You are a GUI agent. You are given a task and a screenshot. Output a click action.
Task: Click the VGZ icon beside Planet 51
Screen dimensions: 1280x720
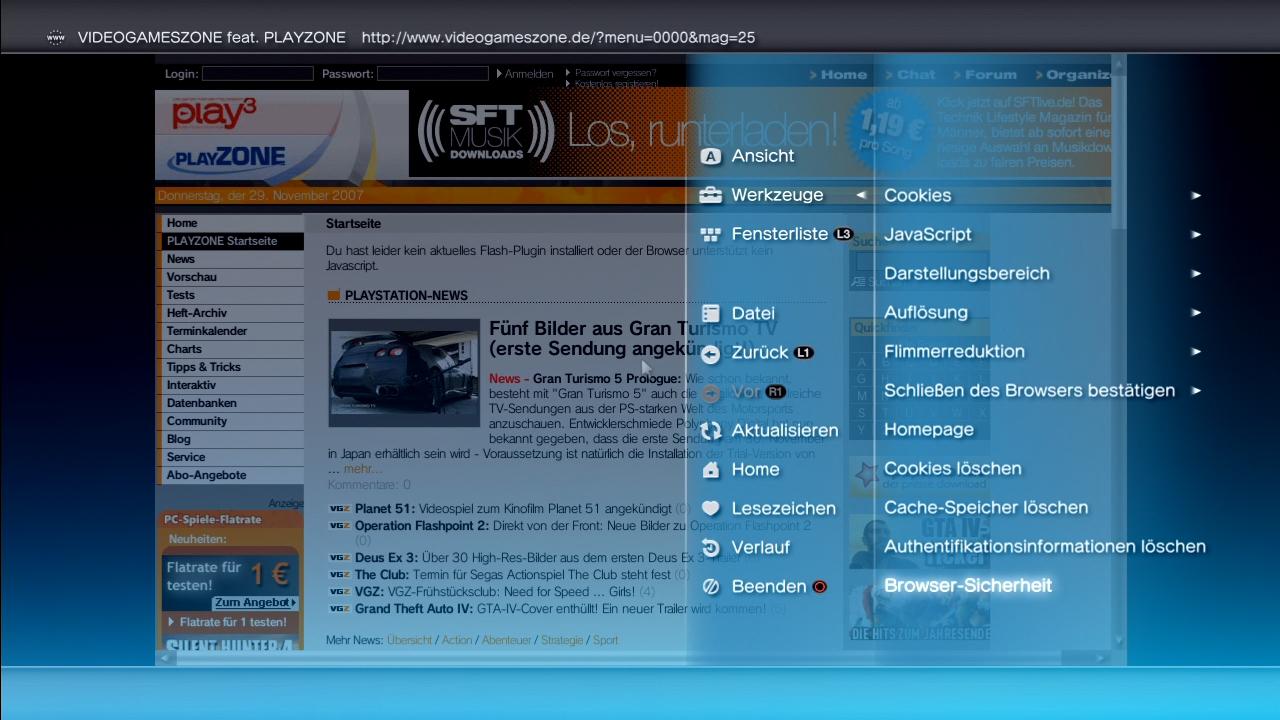pos(340,509)
